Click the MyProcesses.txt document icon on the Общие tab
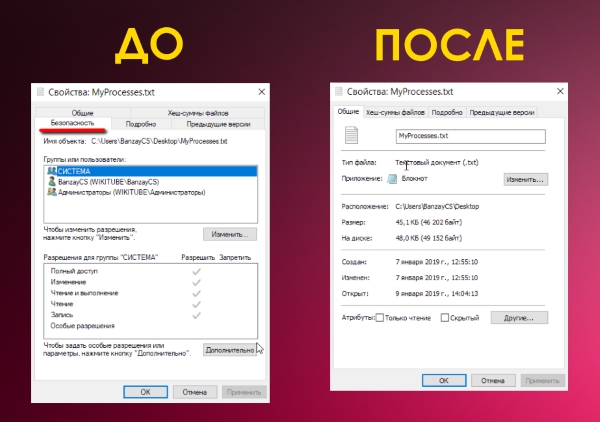 click(x=349, y=135)
